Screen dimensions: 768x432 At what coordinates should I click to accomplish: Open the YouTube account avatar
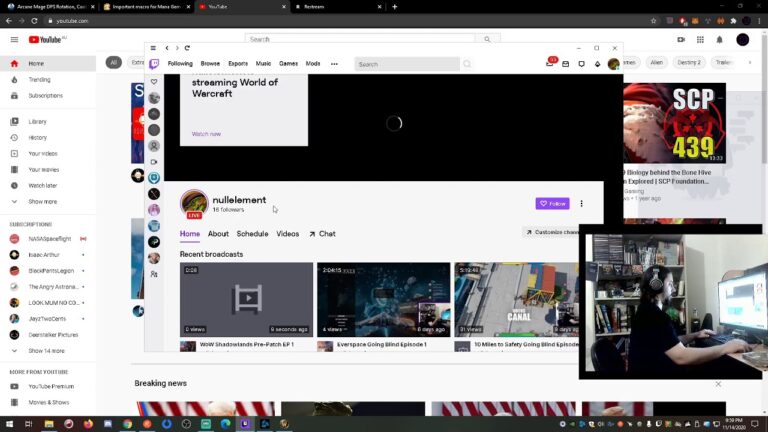click(x=743, y=40)
